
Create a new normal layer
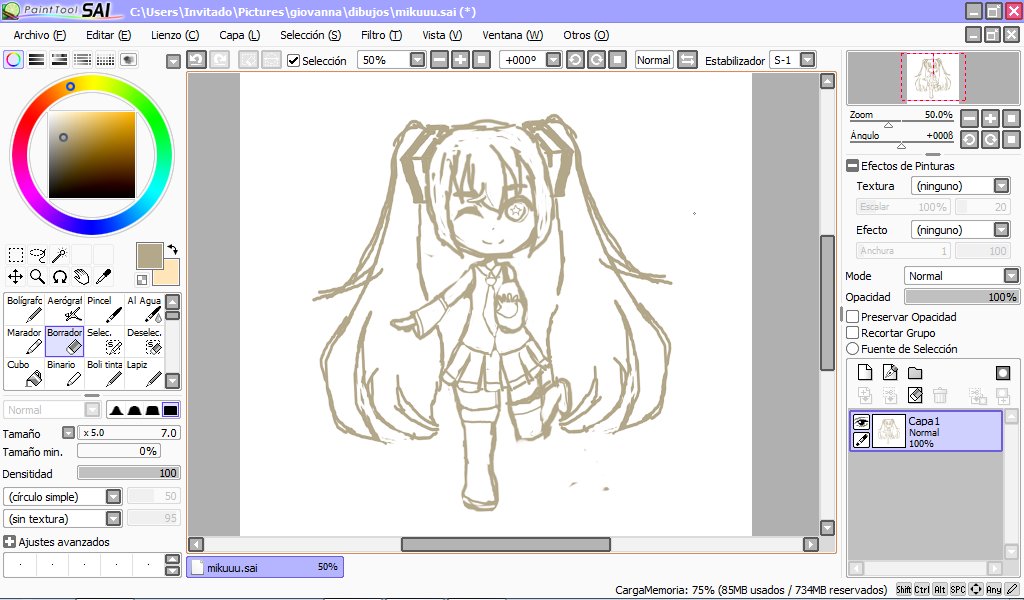coord(865,372)
